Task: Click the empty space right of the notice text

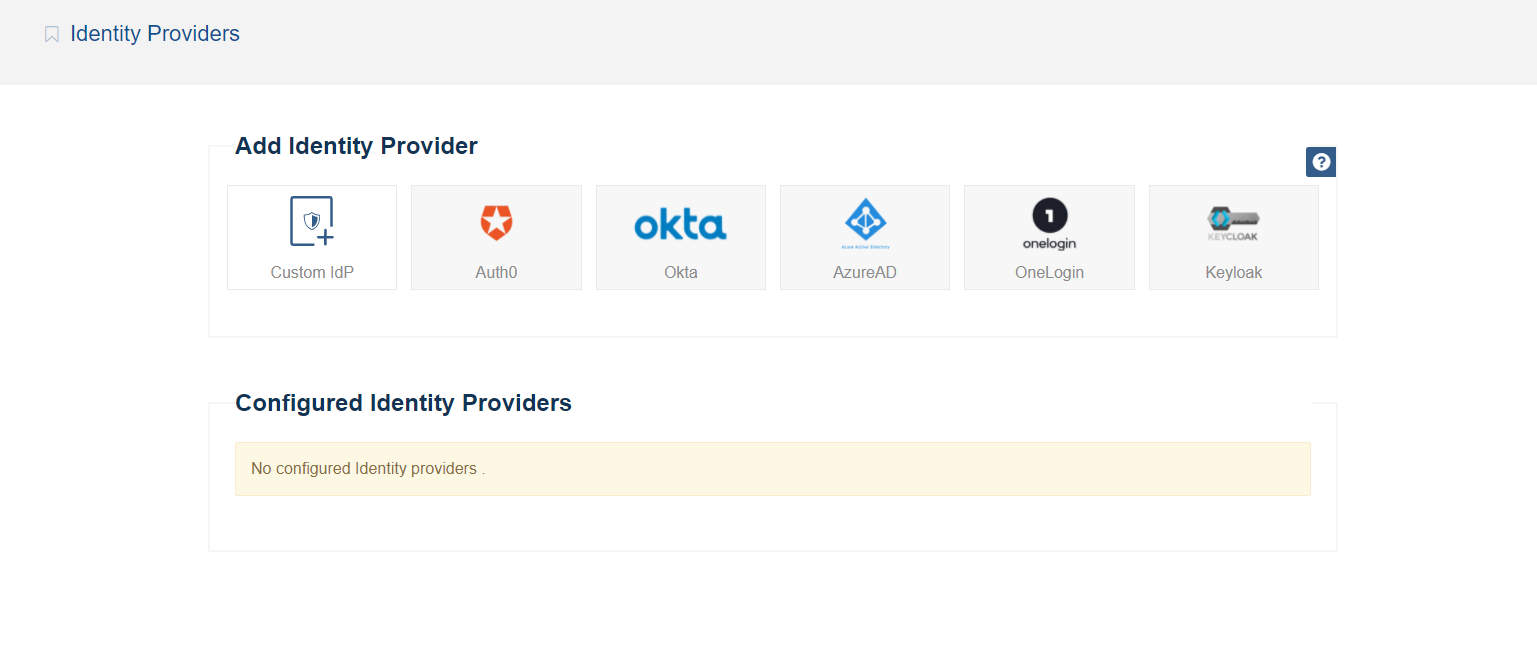Action: [900, 468]
